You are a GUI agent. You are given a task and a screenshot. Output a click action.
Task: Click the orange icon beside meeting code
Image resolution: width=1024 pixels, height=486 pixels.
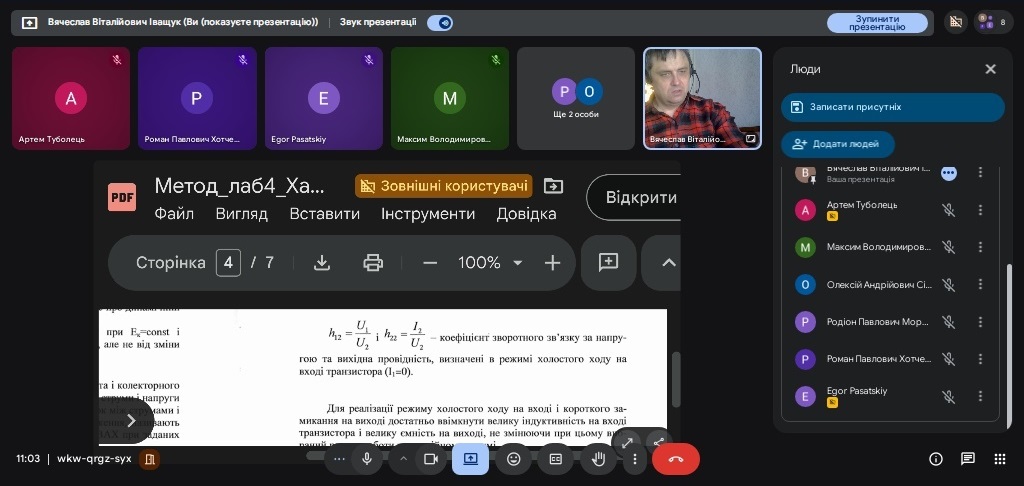150,459
